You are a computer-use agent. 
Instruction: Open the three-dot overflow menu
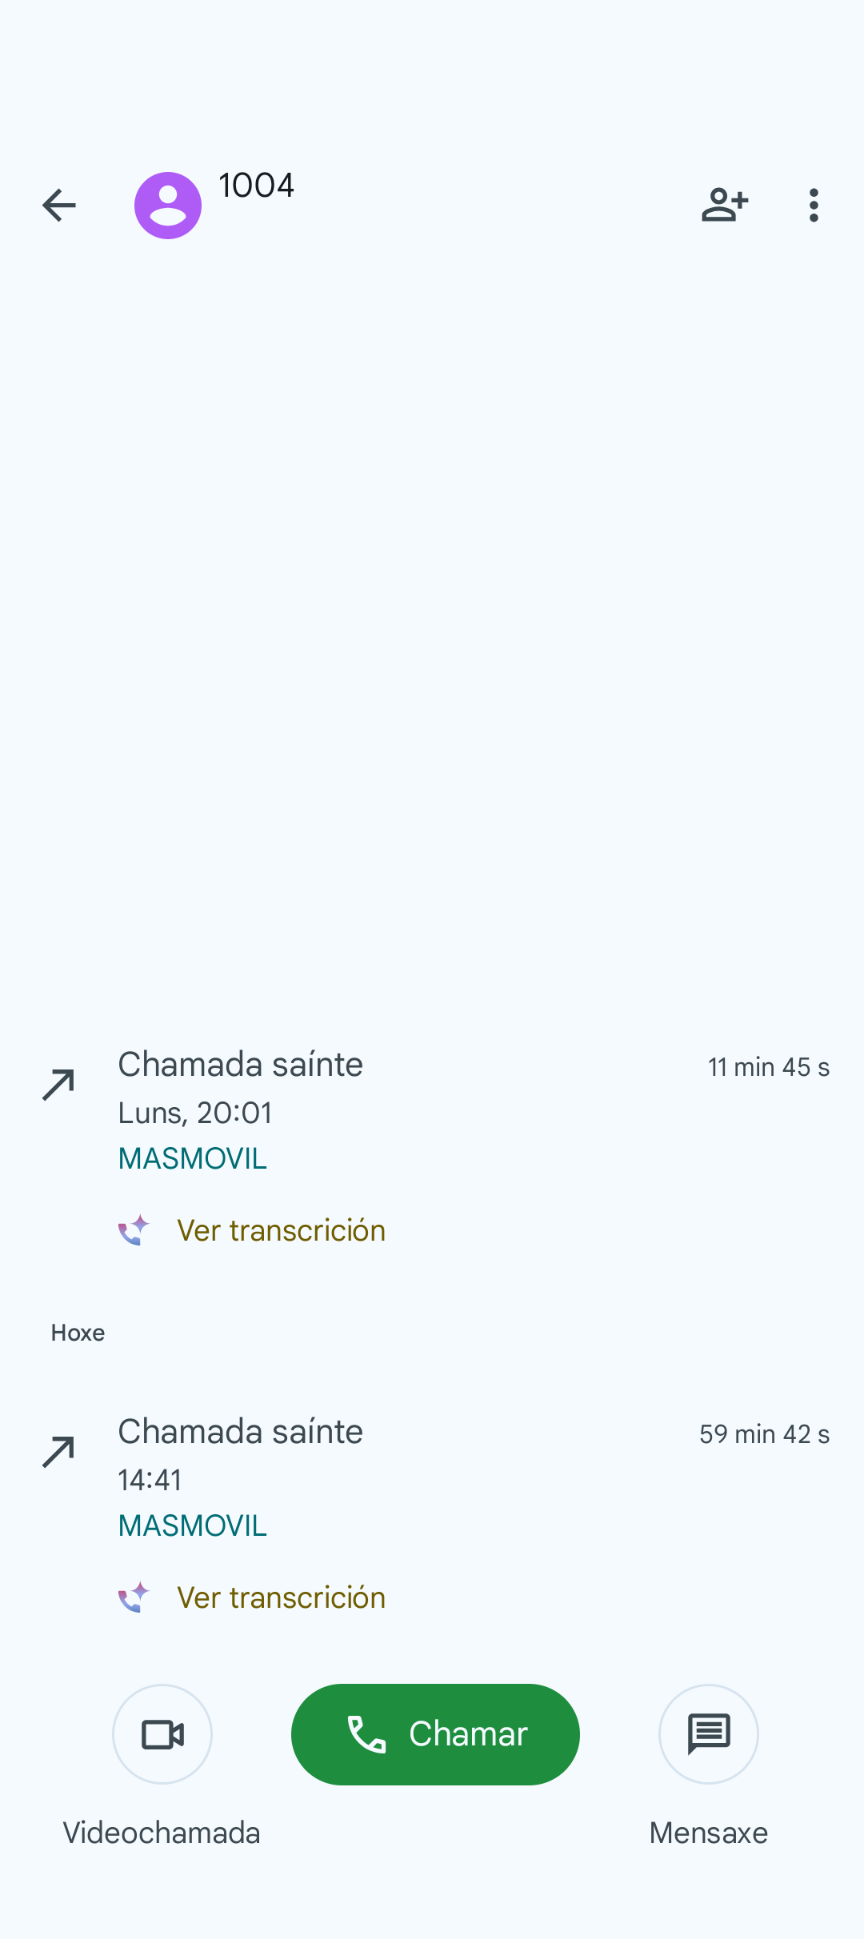coord(814,205)
